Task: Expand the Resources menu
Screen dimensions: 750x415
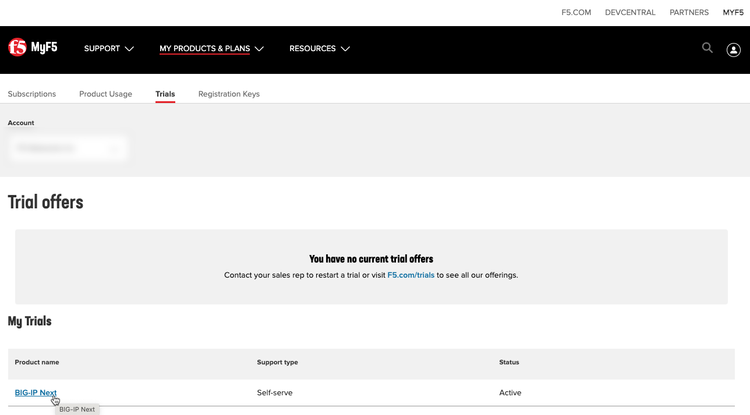Action: click(320, 48)
